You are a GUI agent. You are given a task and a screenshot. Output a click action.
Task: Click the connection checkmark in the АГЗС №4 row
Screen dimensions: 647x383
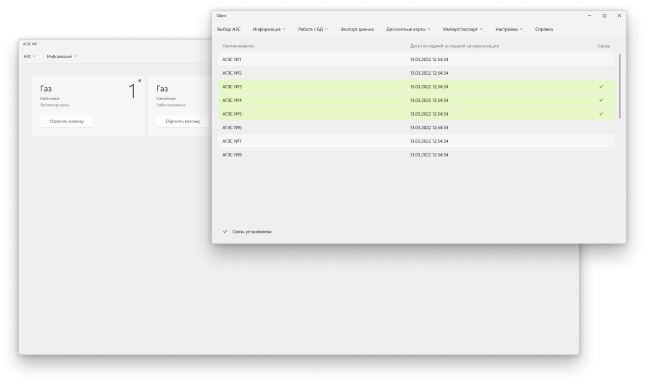(x=601, y=100)
